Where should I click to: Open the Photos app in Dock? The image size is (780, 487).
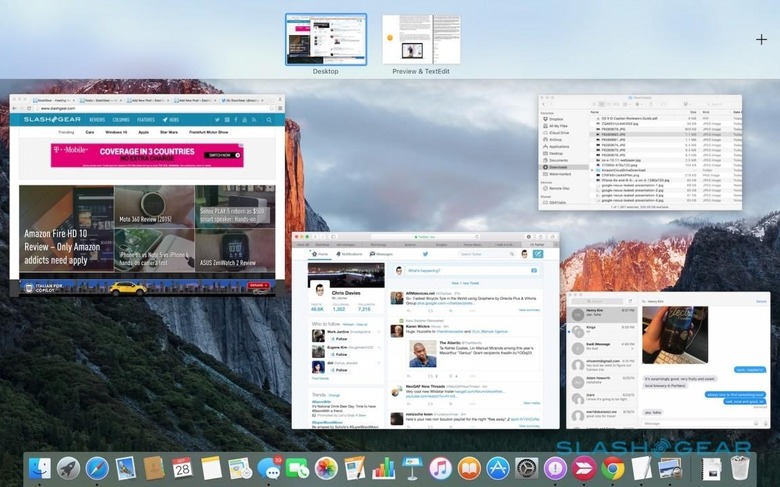click(x=326, y=468)
